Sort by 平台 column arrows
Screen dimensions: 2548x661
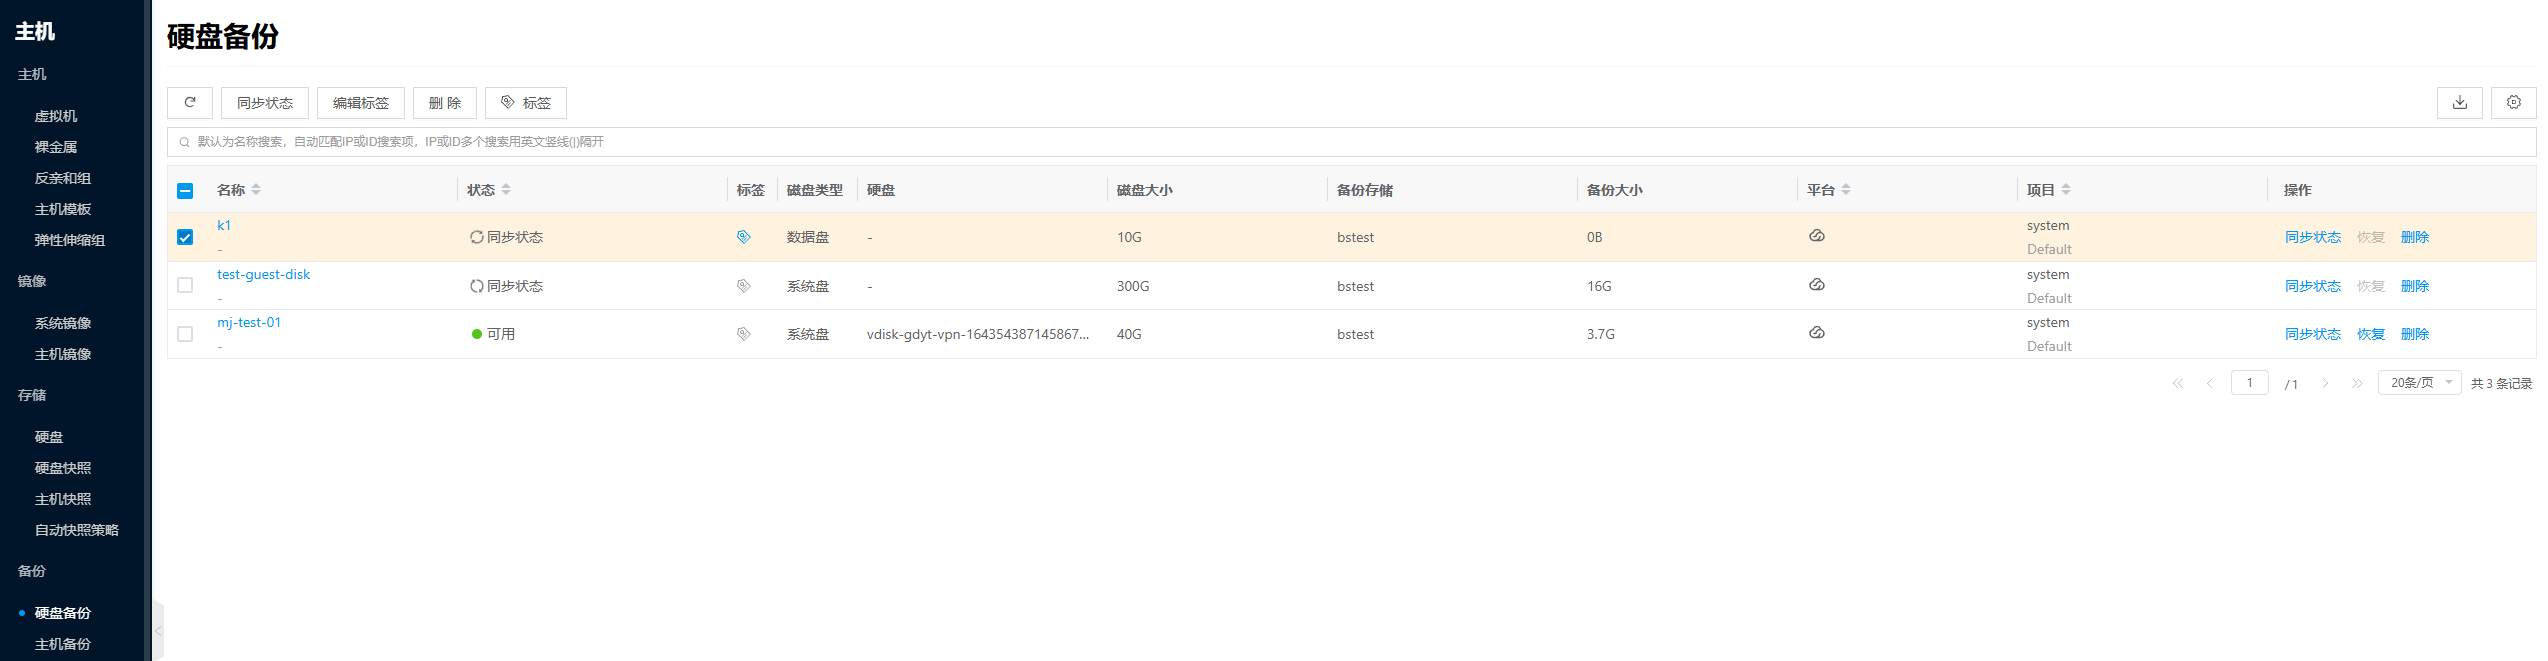1846,189
